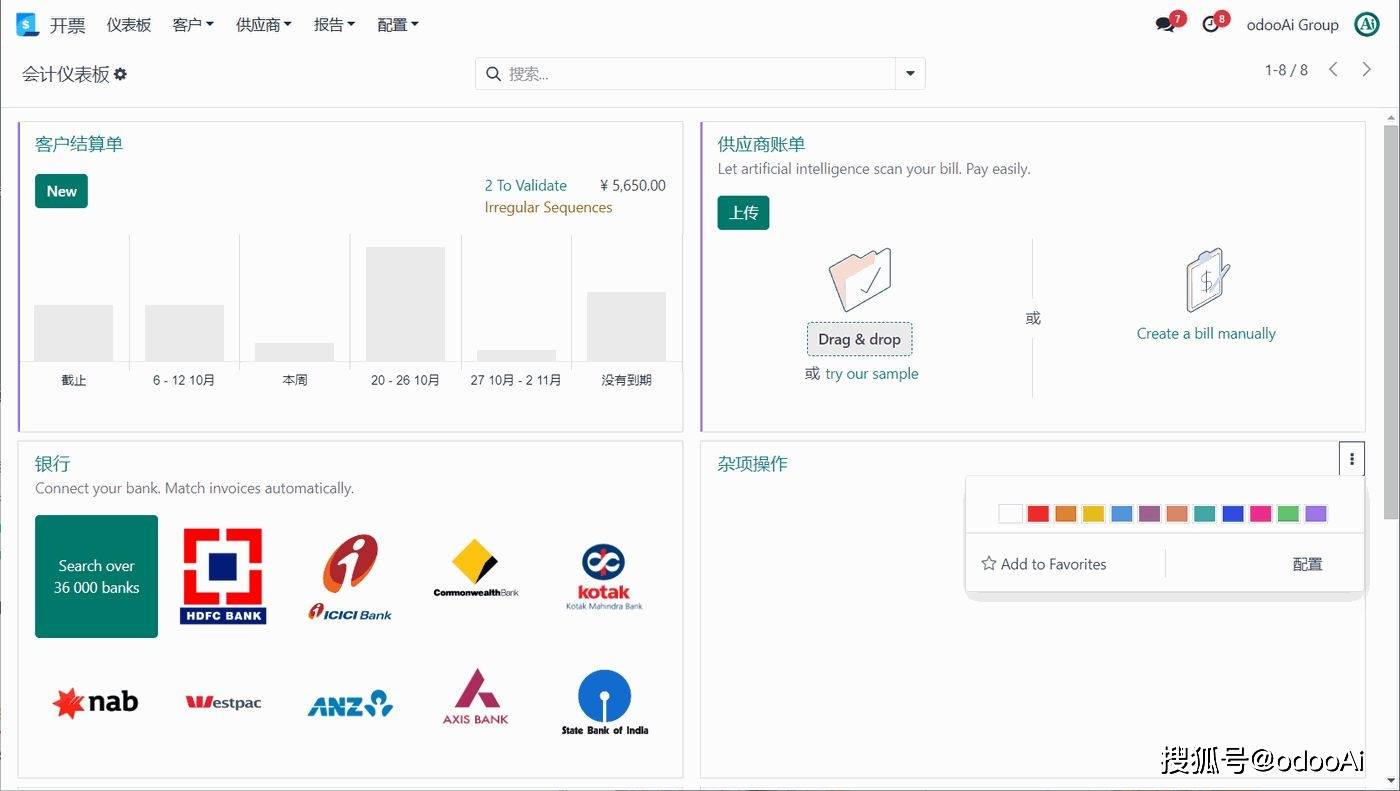Viewport: 1400px width, 791px height.
Task: Click the 开票 invoicing app logo icon
Action: pos(27,25)
